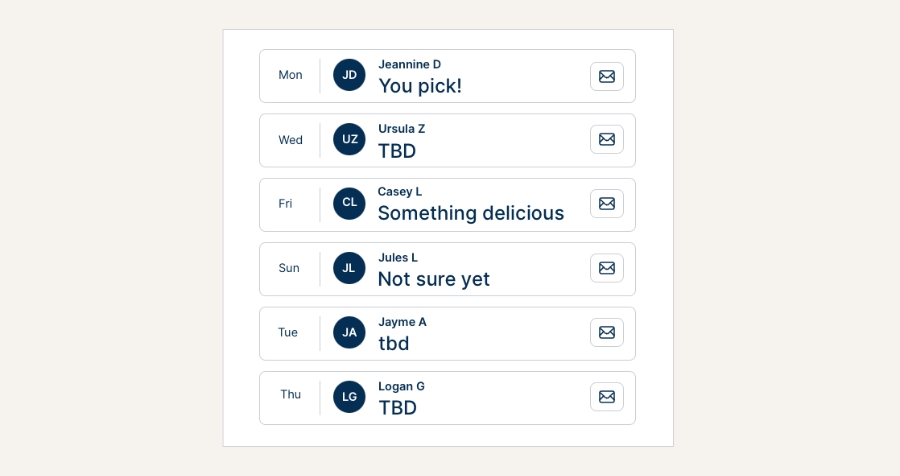900x476 pixels.
Task: Click the envelope icon for Jeannine D
Action: coord(606,76)
